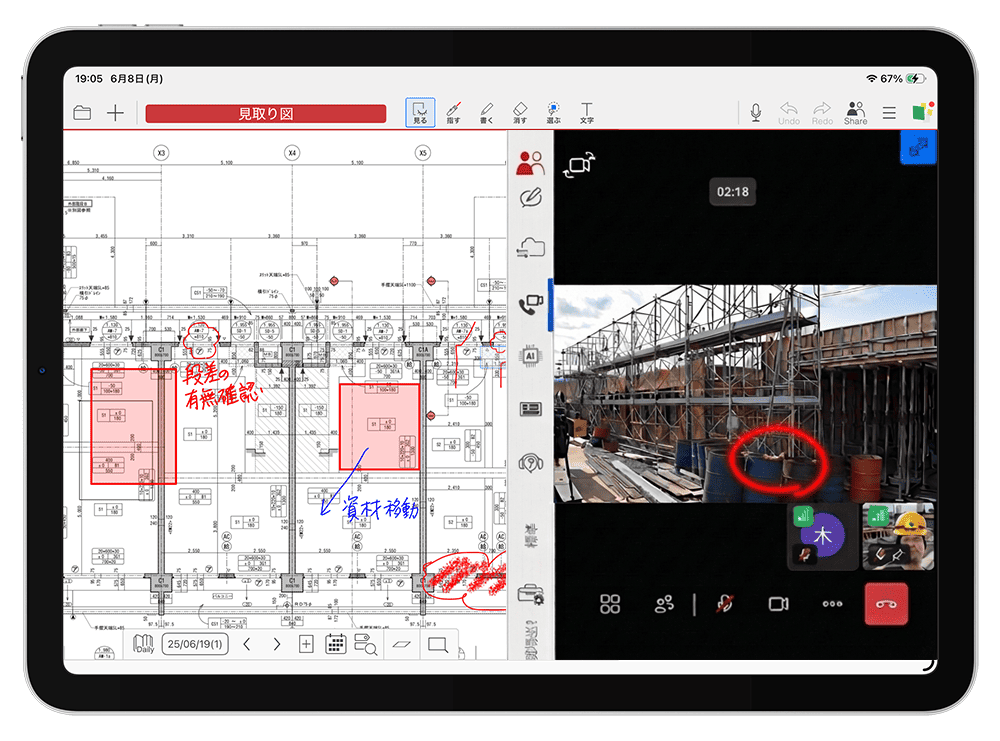Add a new page with page-plus icon
Image resolution: width=1000 pixels, height=741 pixels.
pos(306,644)
